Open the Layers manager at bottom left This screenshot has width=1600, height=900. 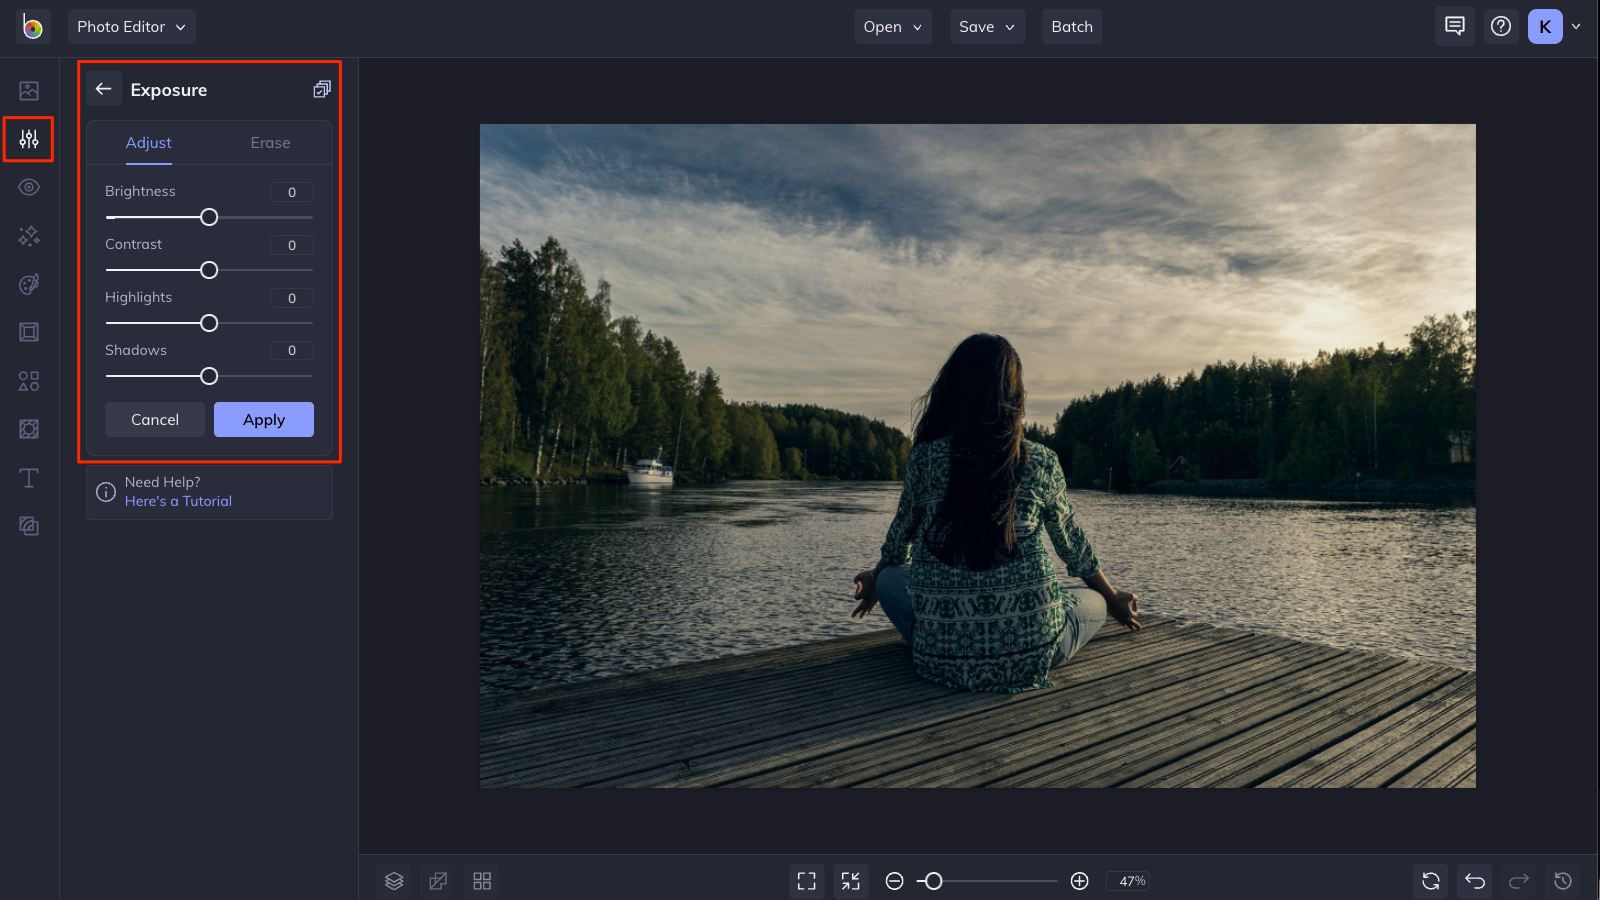tap(393, 881)
